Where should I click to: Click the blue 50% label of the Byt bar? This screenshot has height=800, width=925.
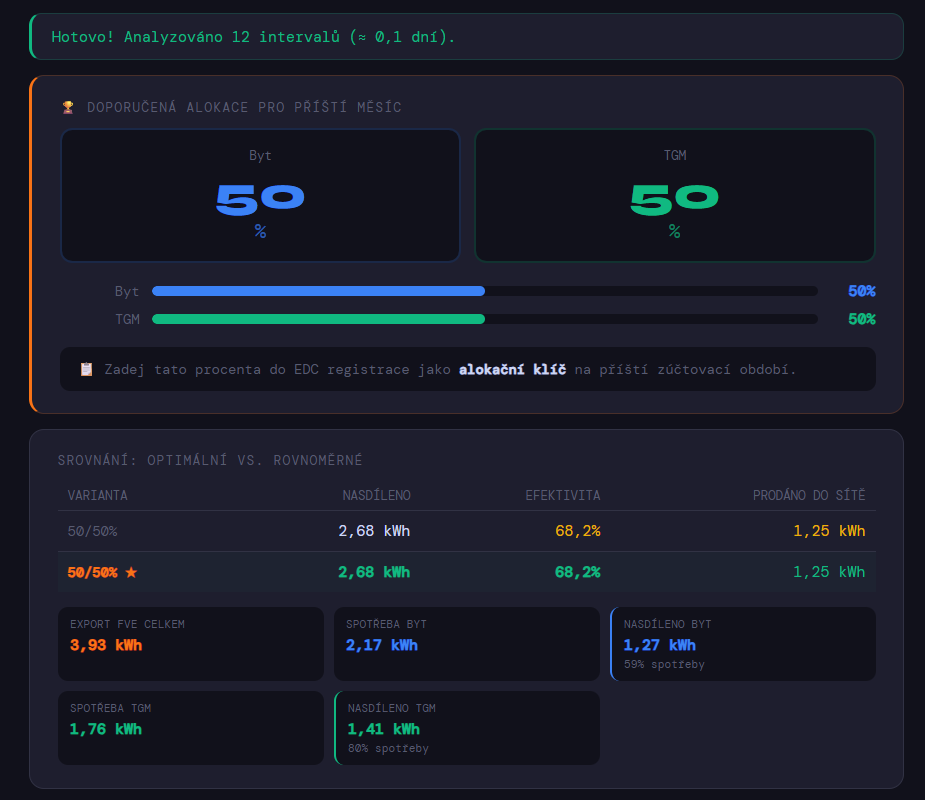coord(861,291)
